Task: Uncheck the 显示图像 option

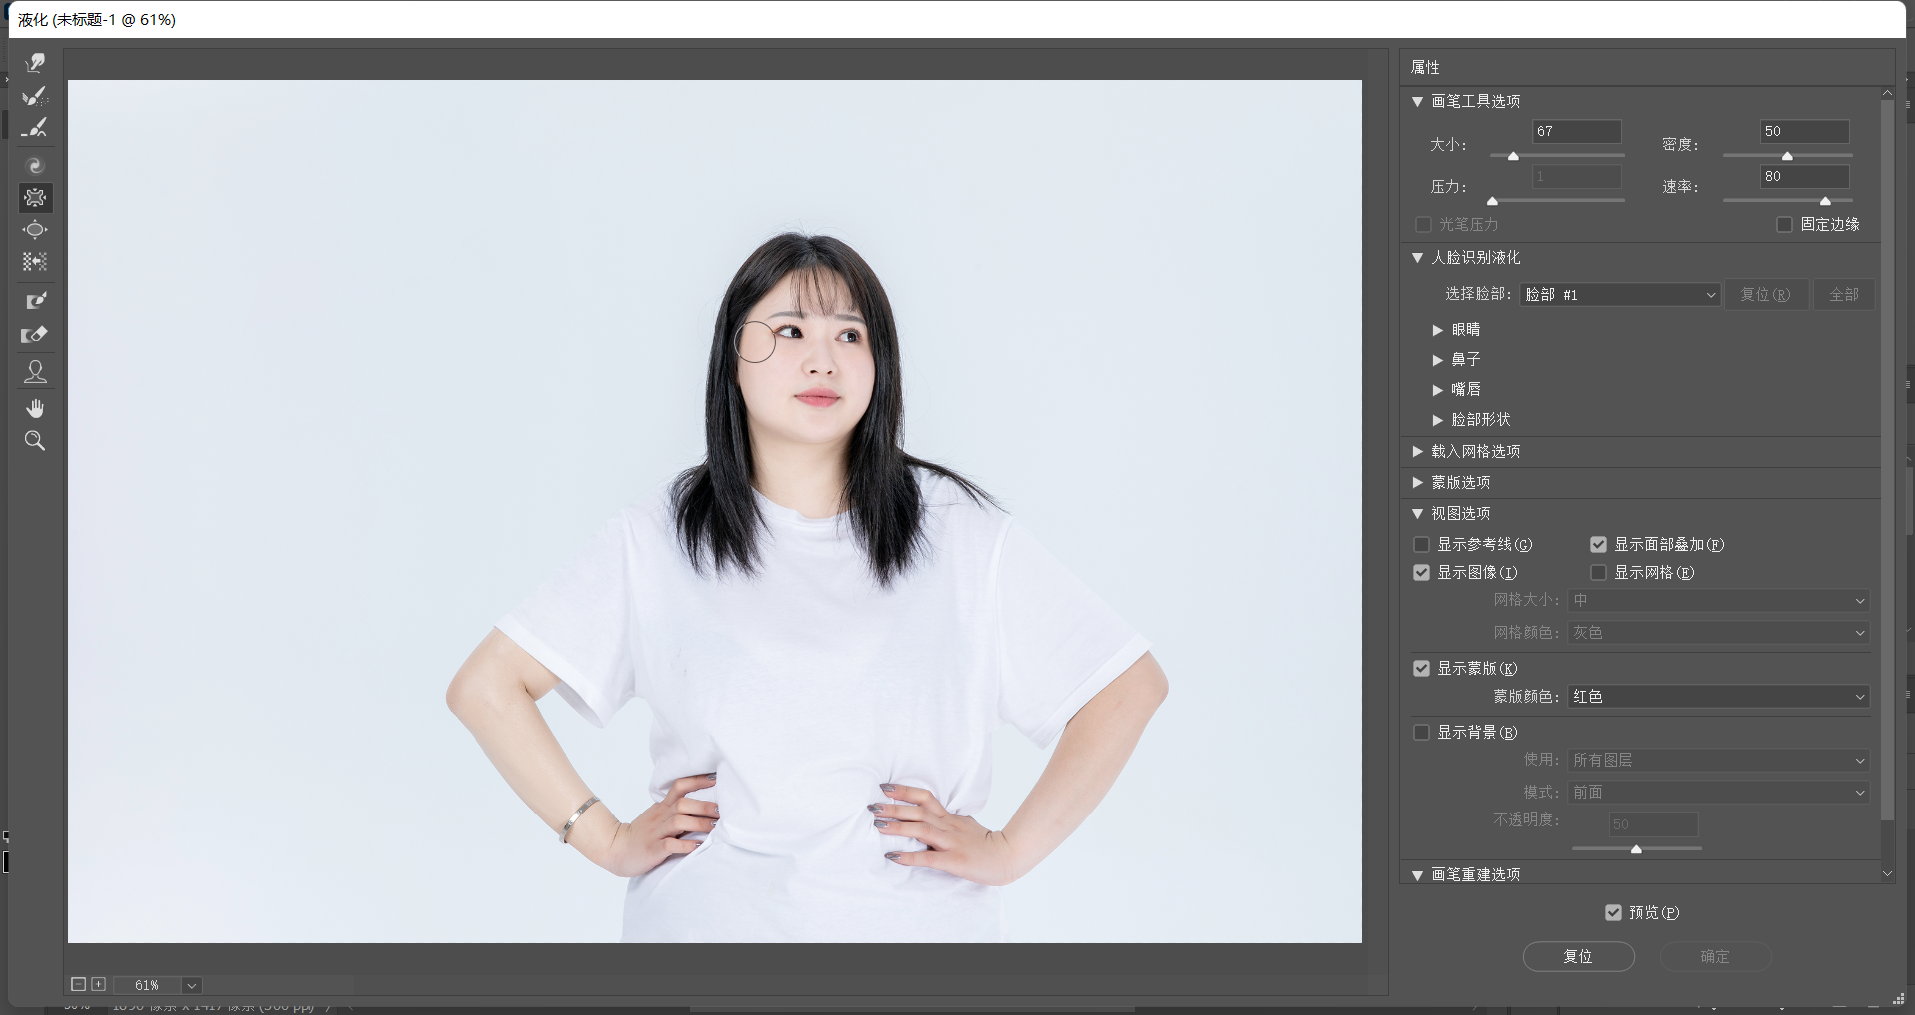Action: 1421,572
